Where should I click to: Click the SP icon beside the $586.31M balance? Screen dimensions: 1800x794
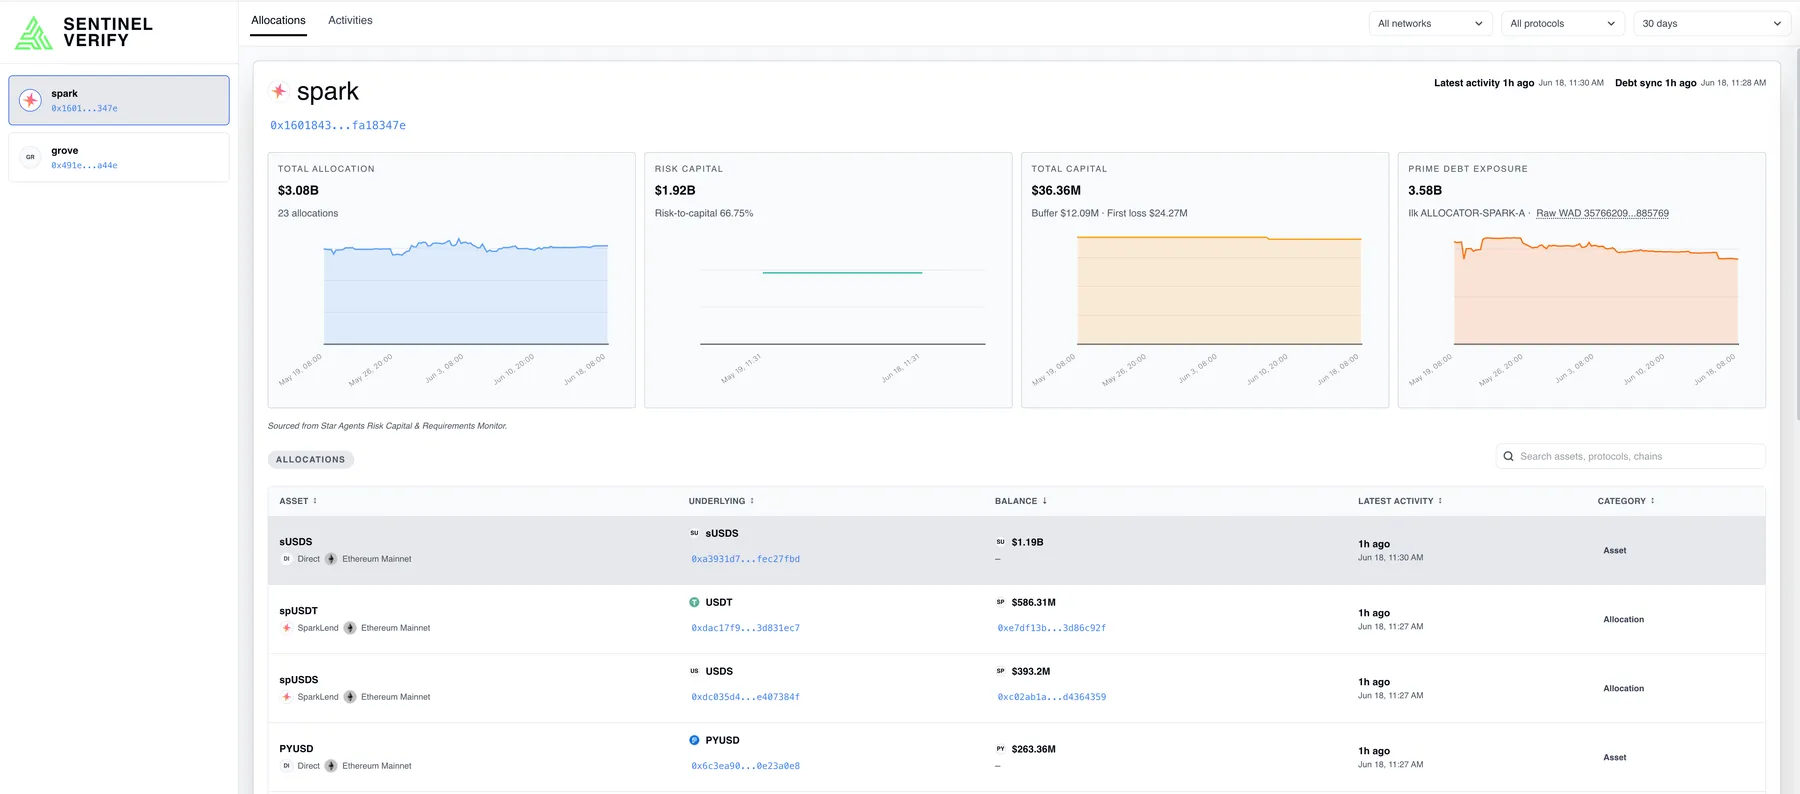(x=1000, y=602)
